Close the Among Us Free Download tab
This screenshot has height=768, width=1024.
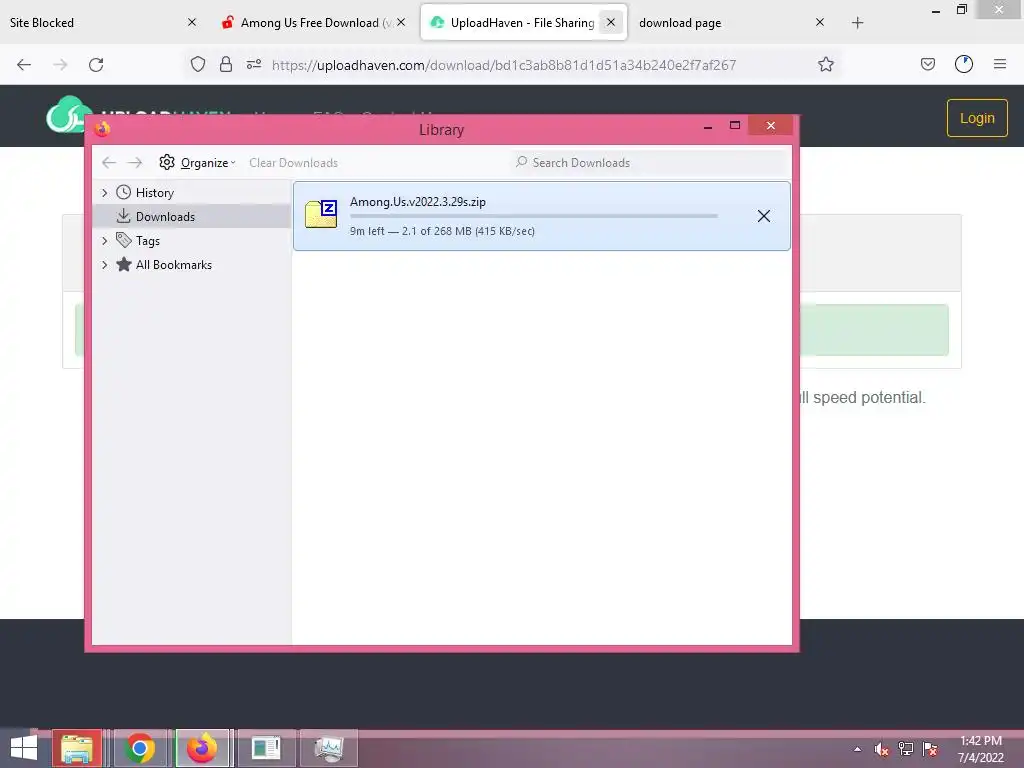tap(401, 22)
